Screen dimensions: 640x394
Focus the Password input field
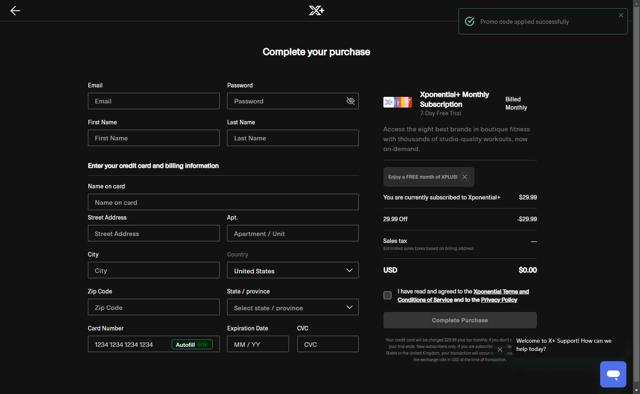(293, 101)
